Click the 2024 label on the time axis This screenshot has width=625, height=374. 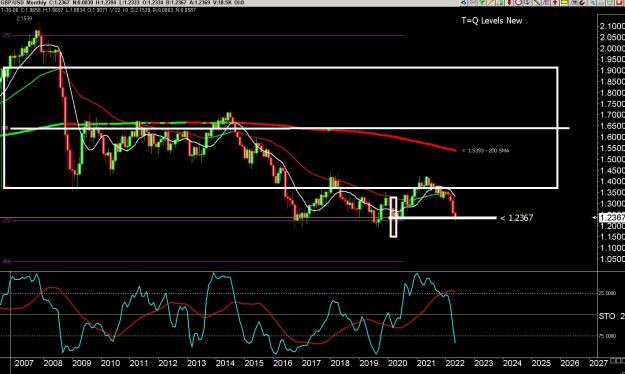[x=512, y=363]
